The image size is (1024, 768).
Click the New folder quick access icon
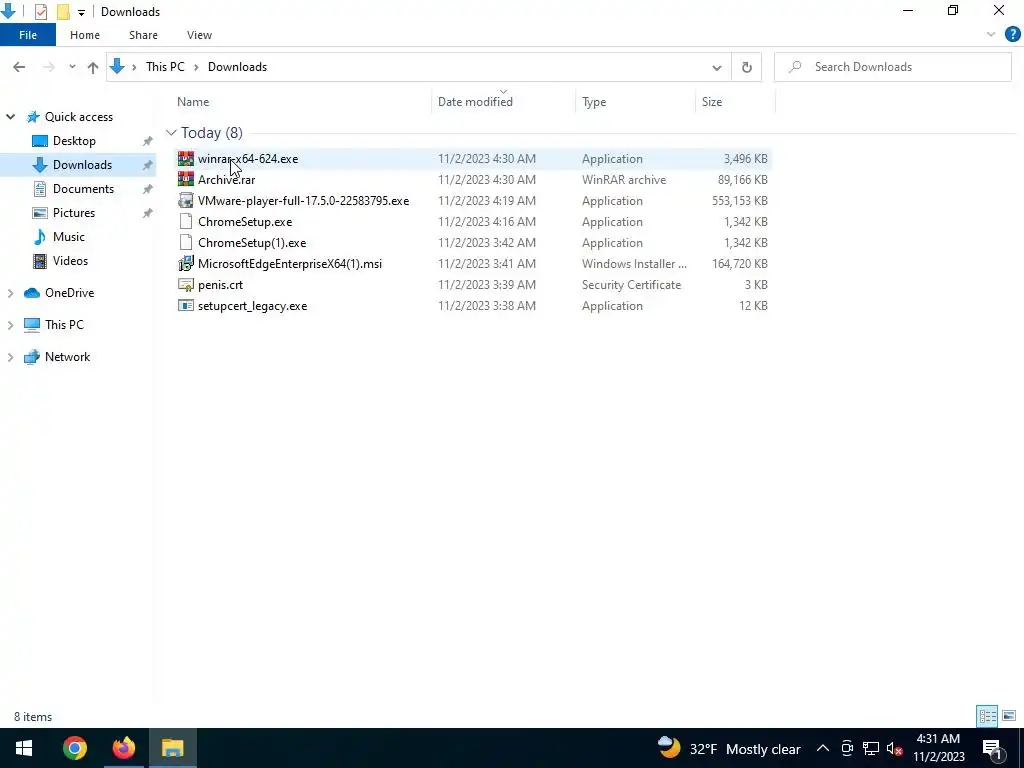click(63, 12)
